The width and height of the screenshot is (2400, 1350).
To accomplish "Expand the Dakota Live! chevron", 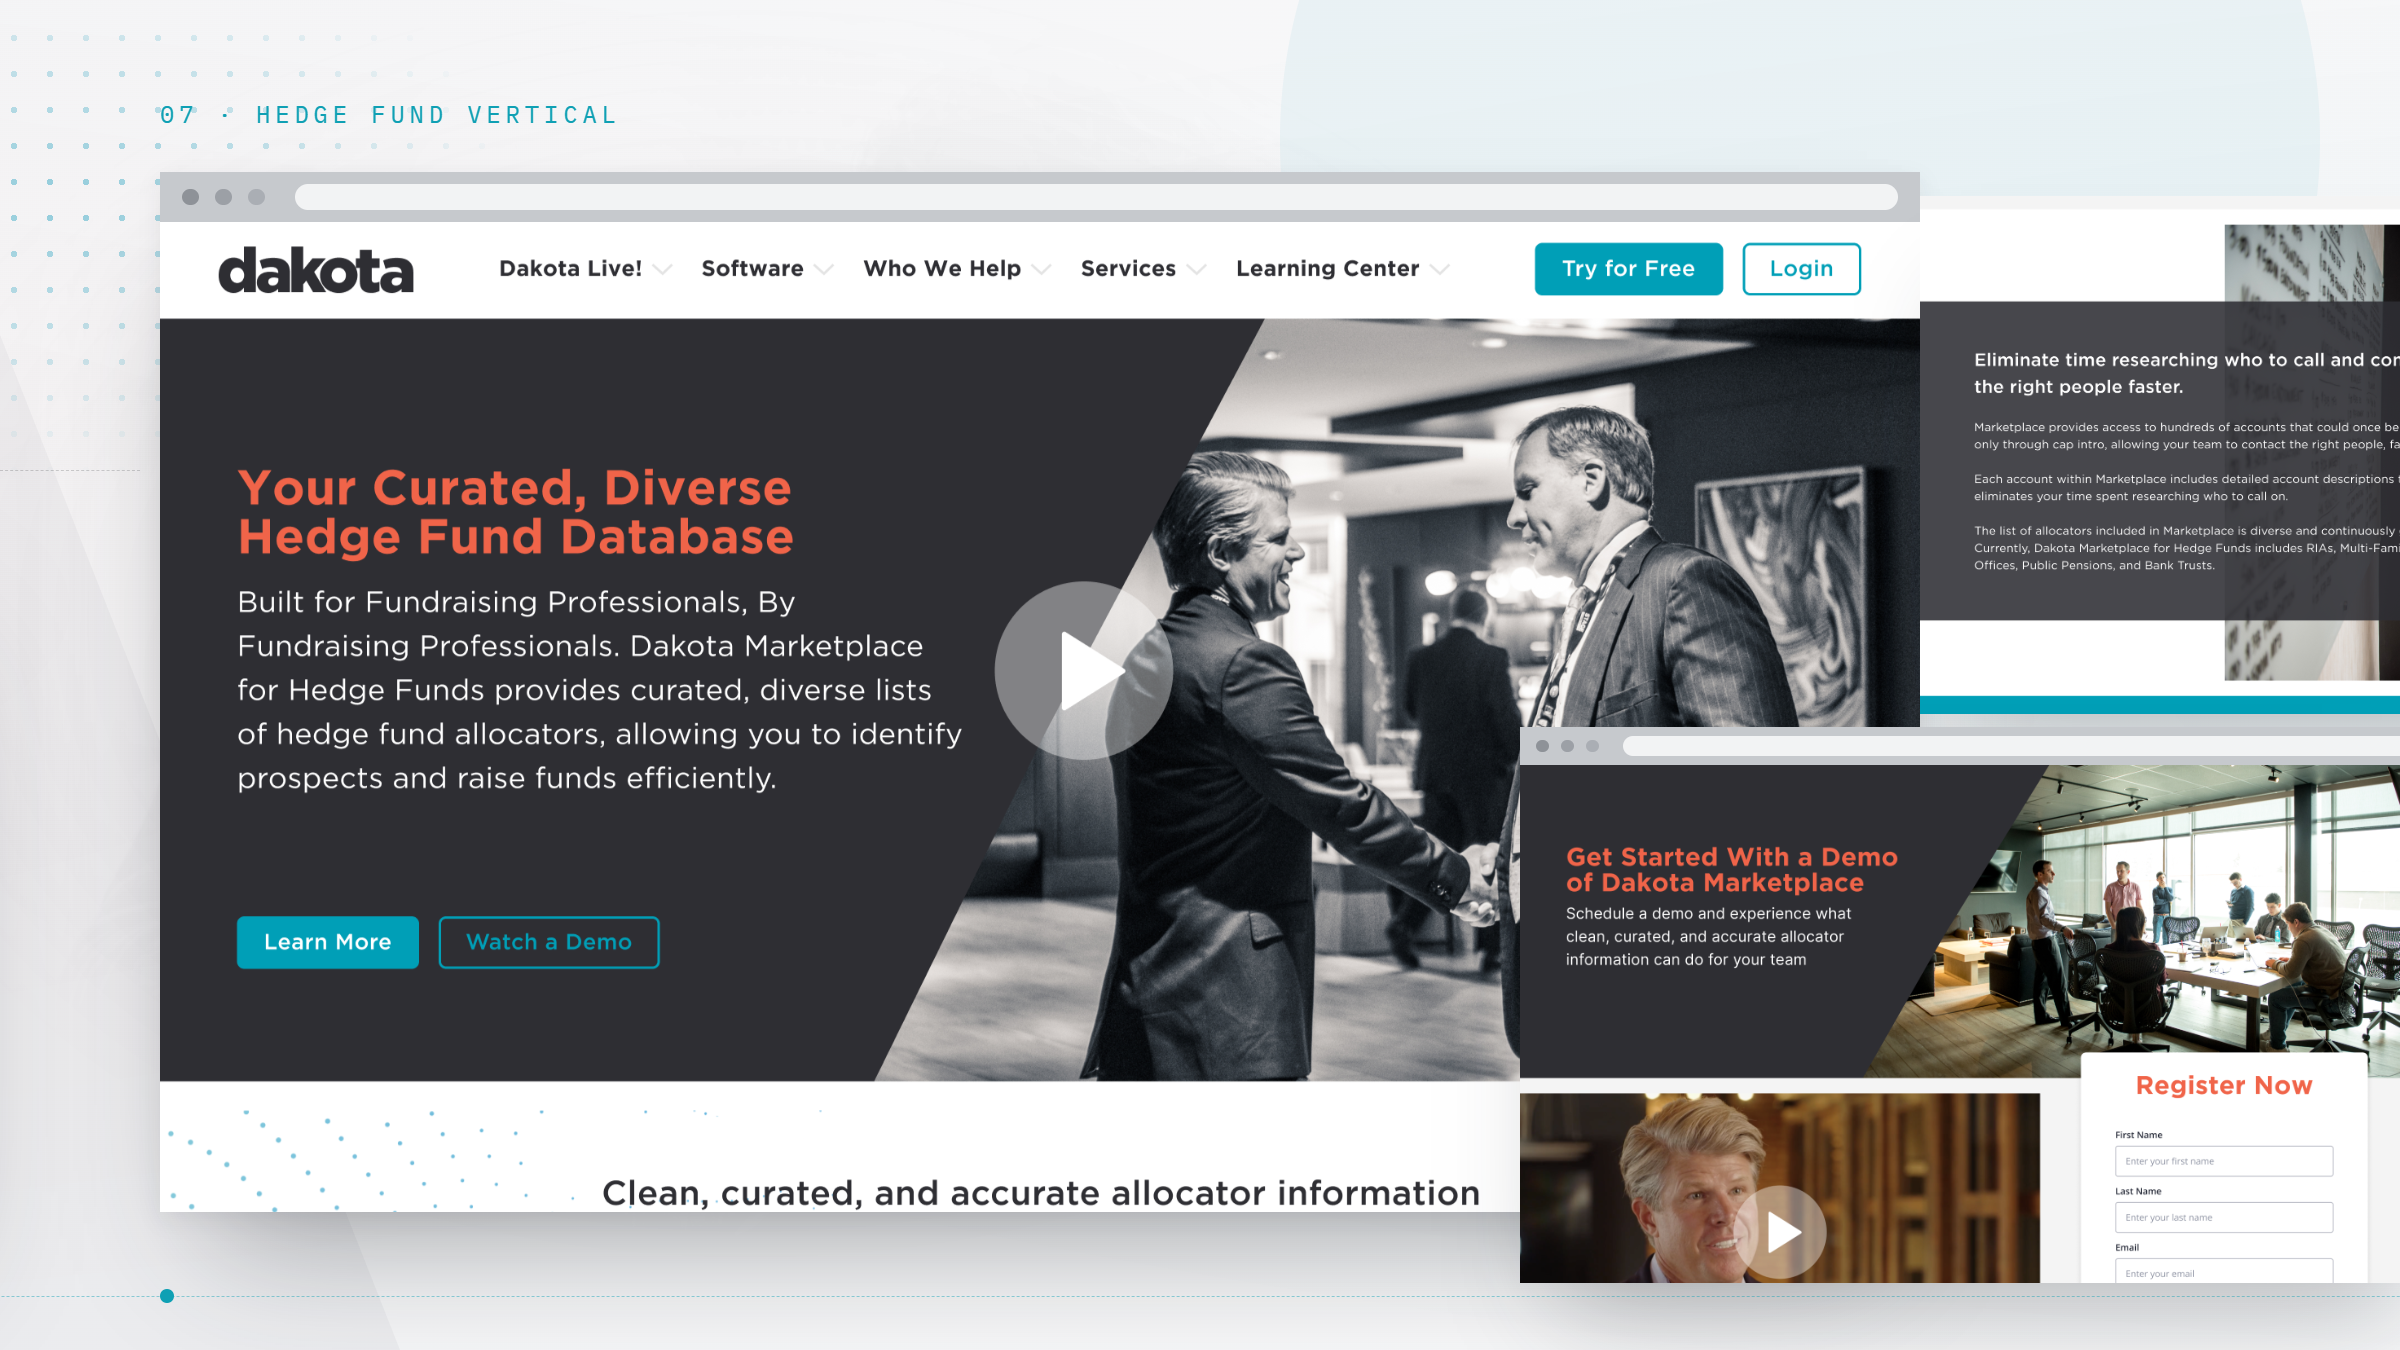I will 662,269.
